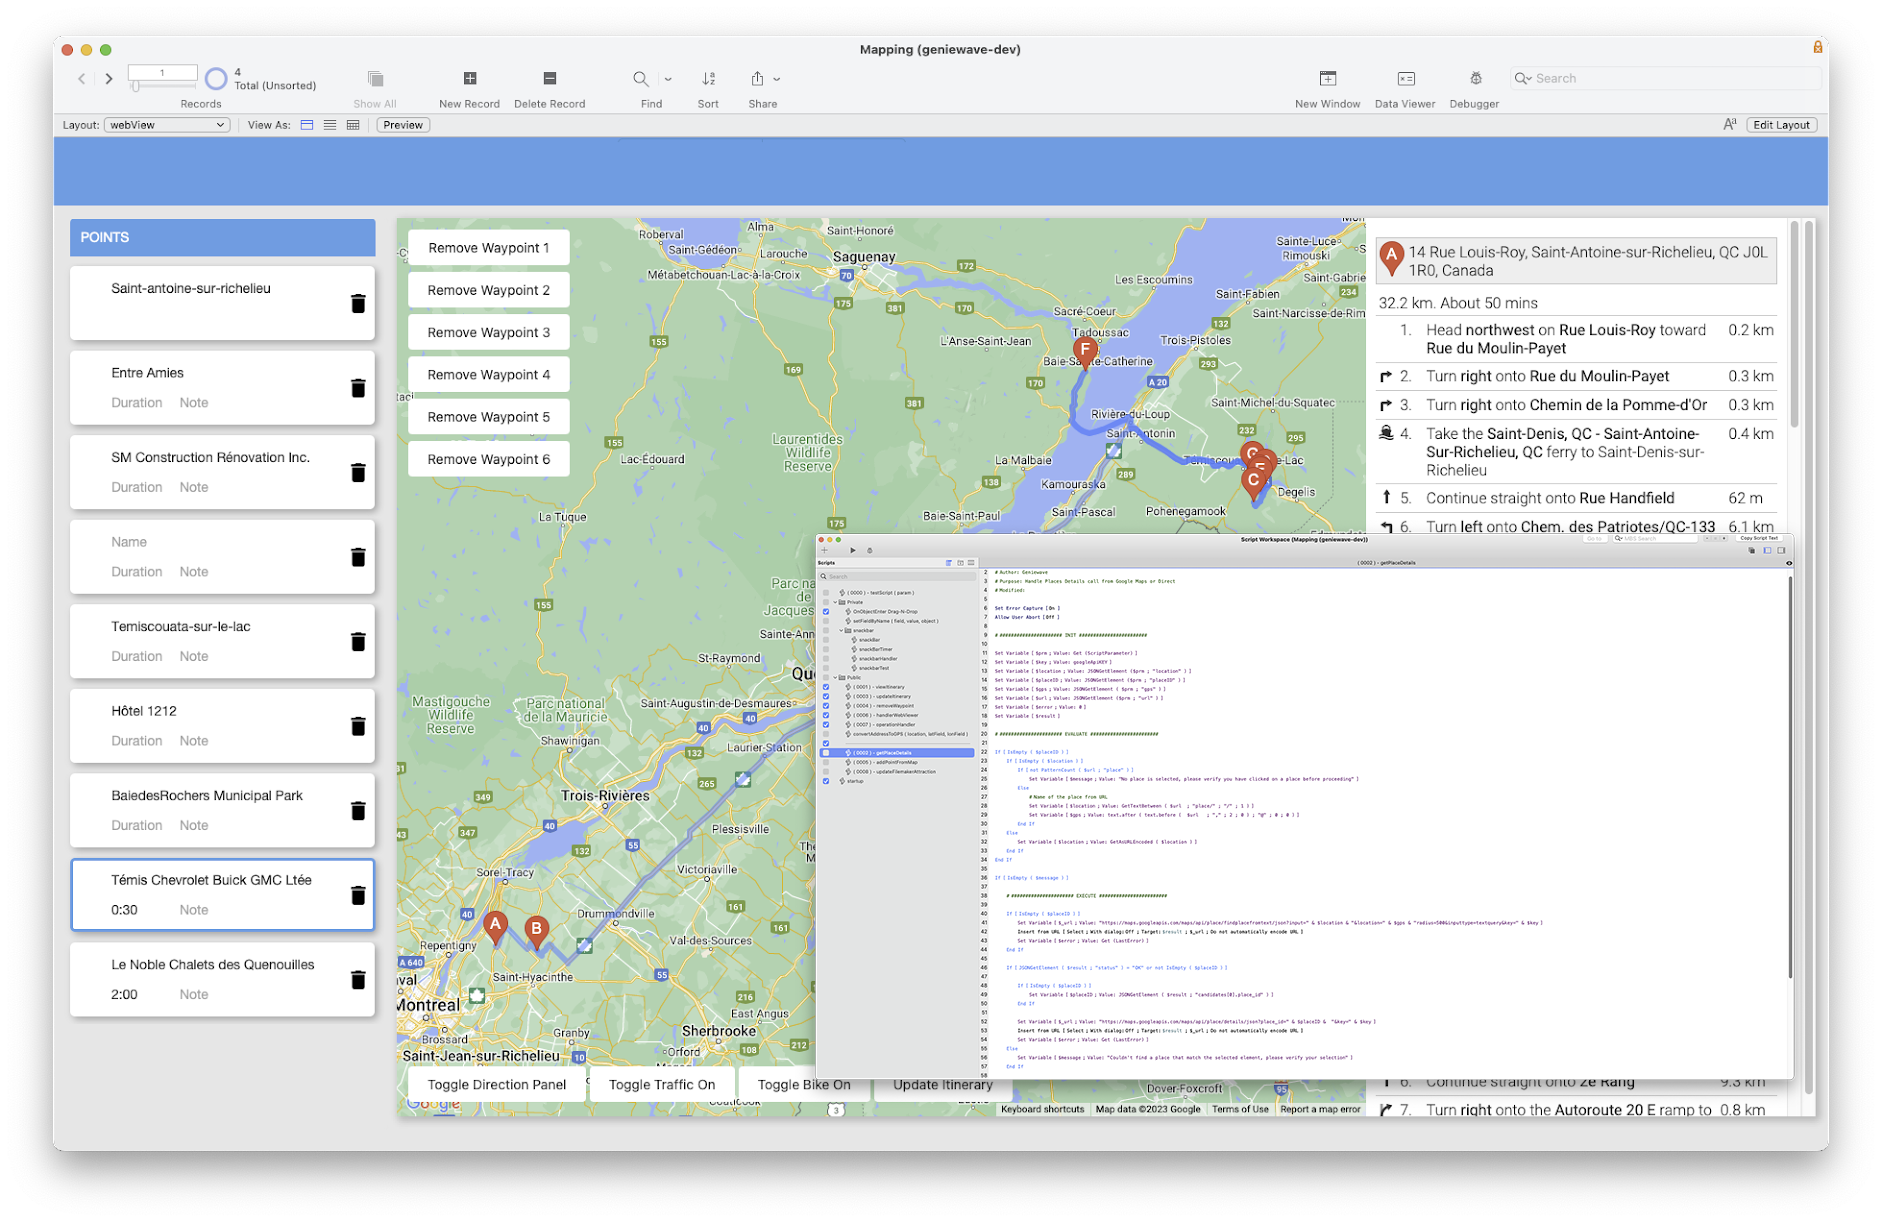This screenshot has width=1882, height=1222.
Task: Toggle checkbox for (0004) removeWaypoint script
Action: [826, 706]
